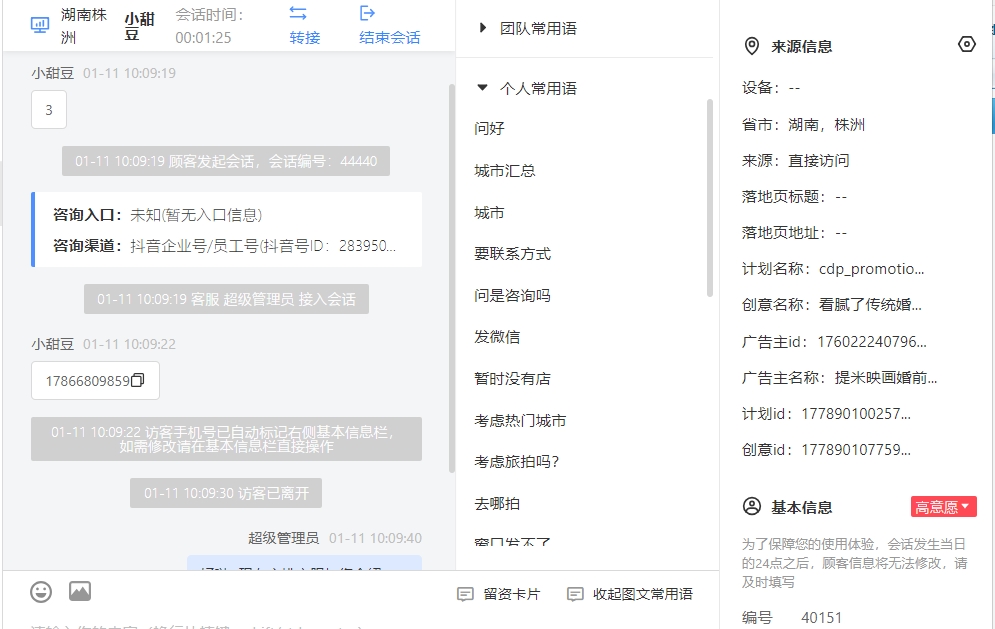Click the 留资卡片 button label
The image size is (995, 629).
[511, 594]
